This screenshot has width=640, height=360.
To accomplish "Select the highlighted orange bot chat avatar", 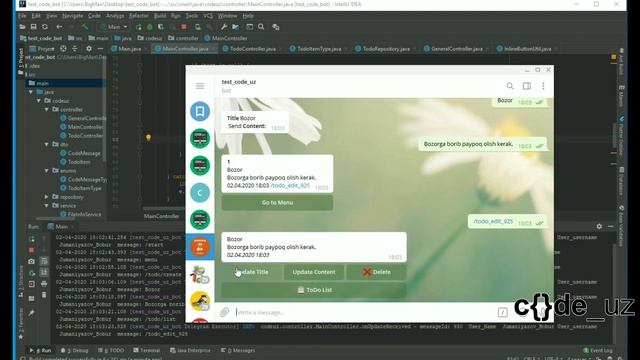I will (200, 247).
